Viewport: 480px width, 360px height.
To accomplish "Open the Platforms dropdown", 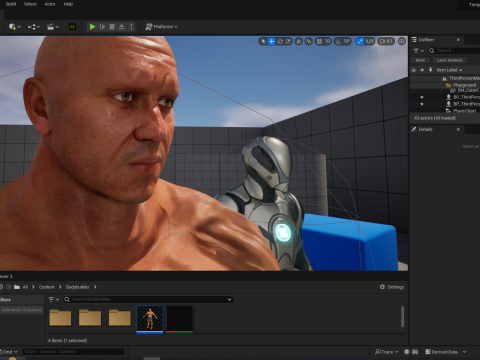I will click(162, 27).
